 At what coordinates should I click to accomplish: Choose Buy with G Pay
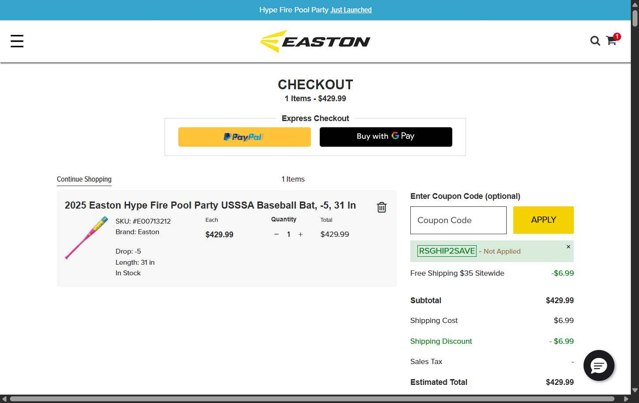[386, 137]
